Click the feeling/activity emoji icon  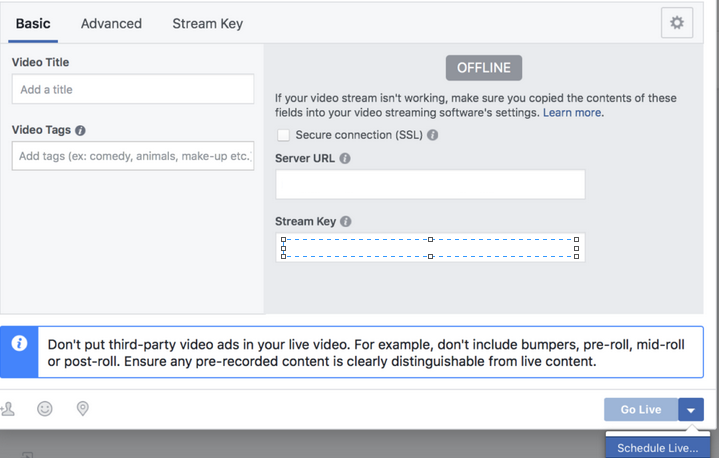(x=45, y=408)
